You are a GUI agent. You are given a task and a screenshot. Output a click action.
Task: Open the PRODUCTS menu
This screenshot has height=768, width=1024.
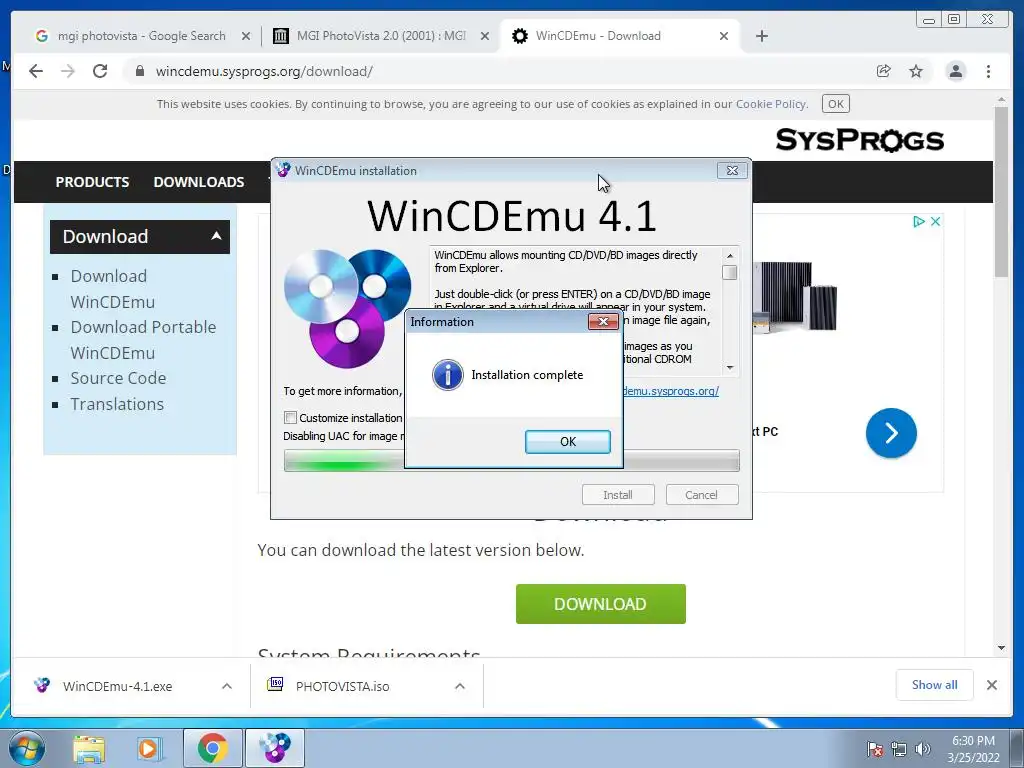pyautogui.click(x=92, y=182)
